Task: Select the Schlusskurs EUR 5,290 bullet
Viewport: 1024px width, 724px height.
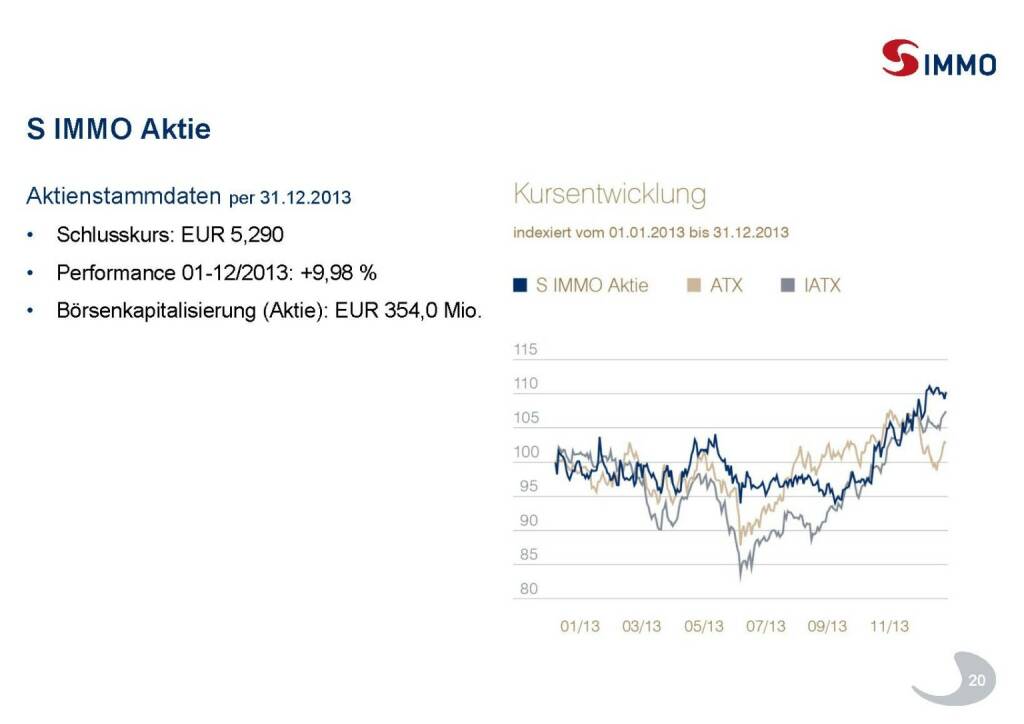Action: (170, 236)
